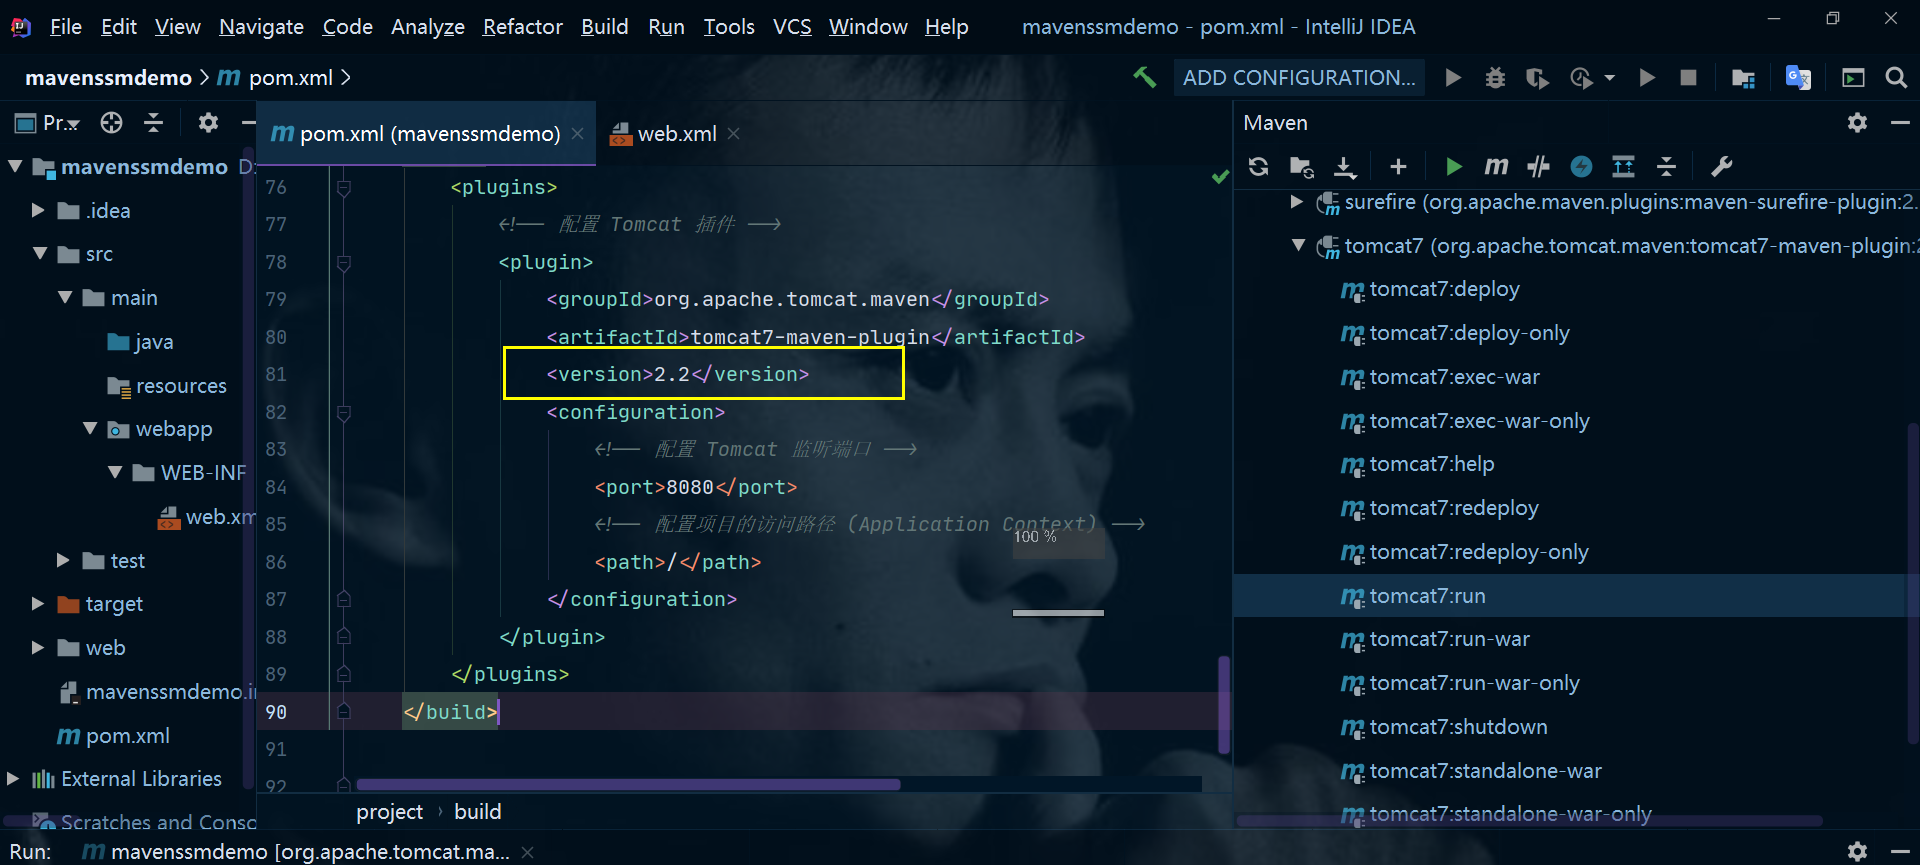Collapse the src folder

click(x=39, y=254)
